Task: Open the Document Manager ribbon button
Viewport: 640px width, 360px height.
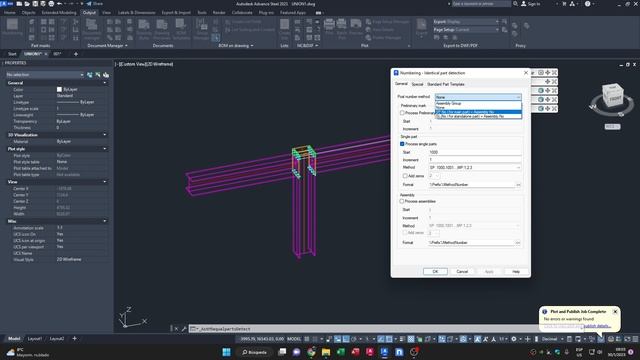Action: pyautogui.click(x=91, y=29)
